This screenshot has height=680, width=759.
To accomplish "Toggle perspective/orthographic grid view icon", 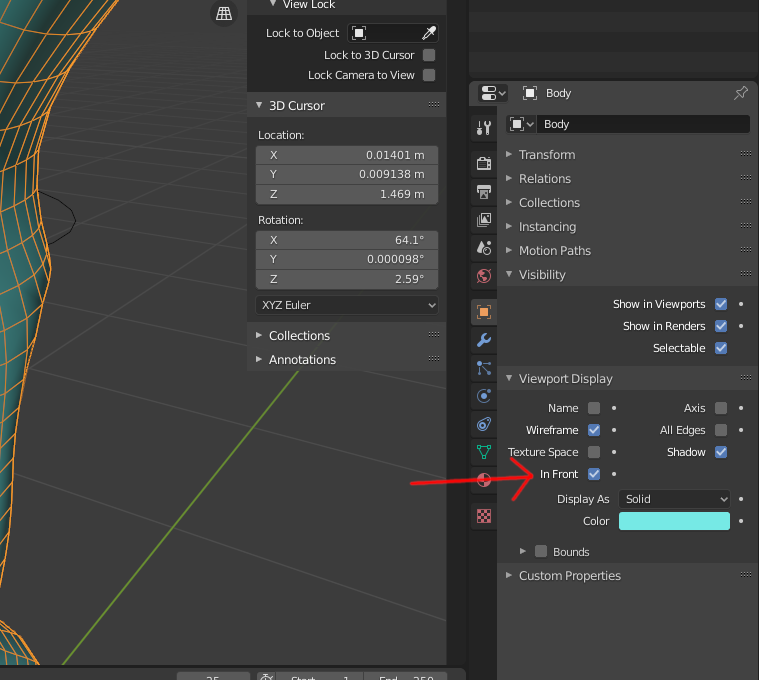I will coord(224,14).
